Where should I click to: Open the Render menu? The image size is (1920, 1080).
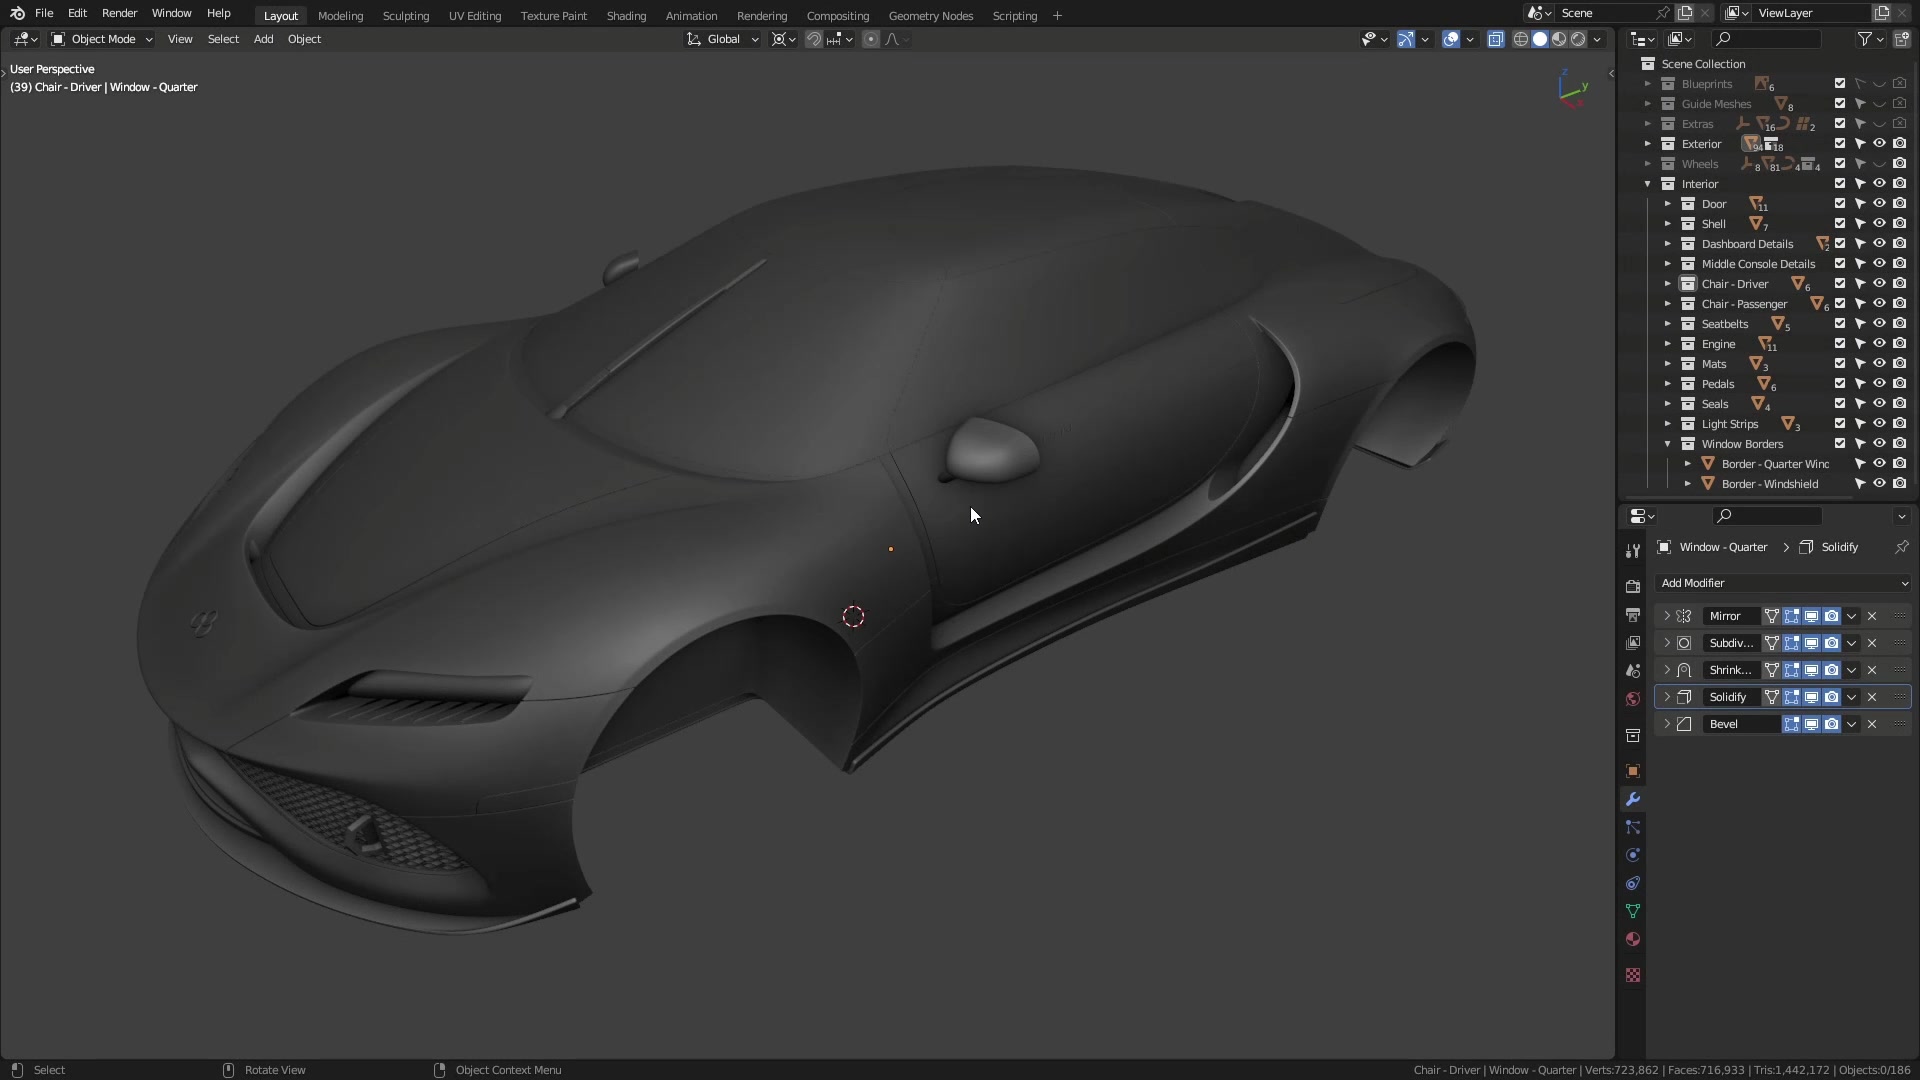click(x=119, y=13)
